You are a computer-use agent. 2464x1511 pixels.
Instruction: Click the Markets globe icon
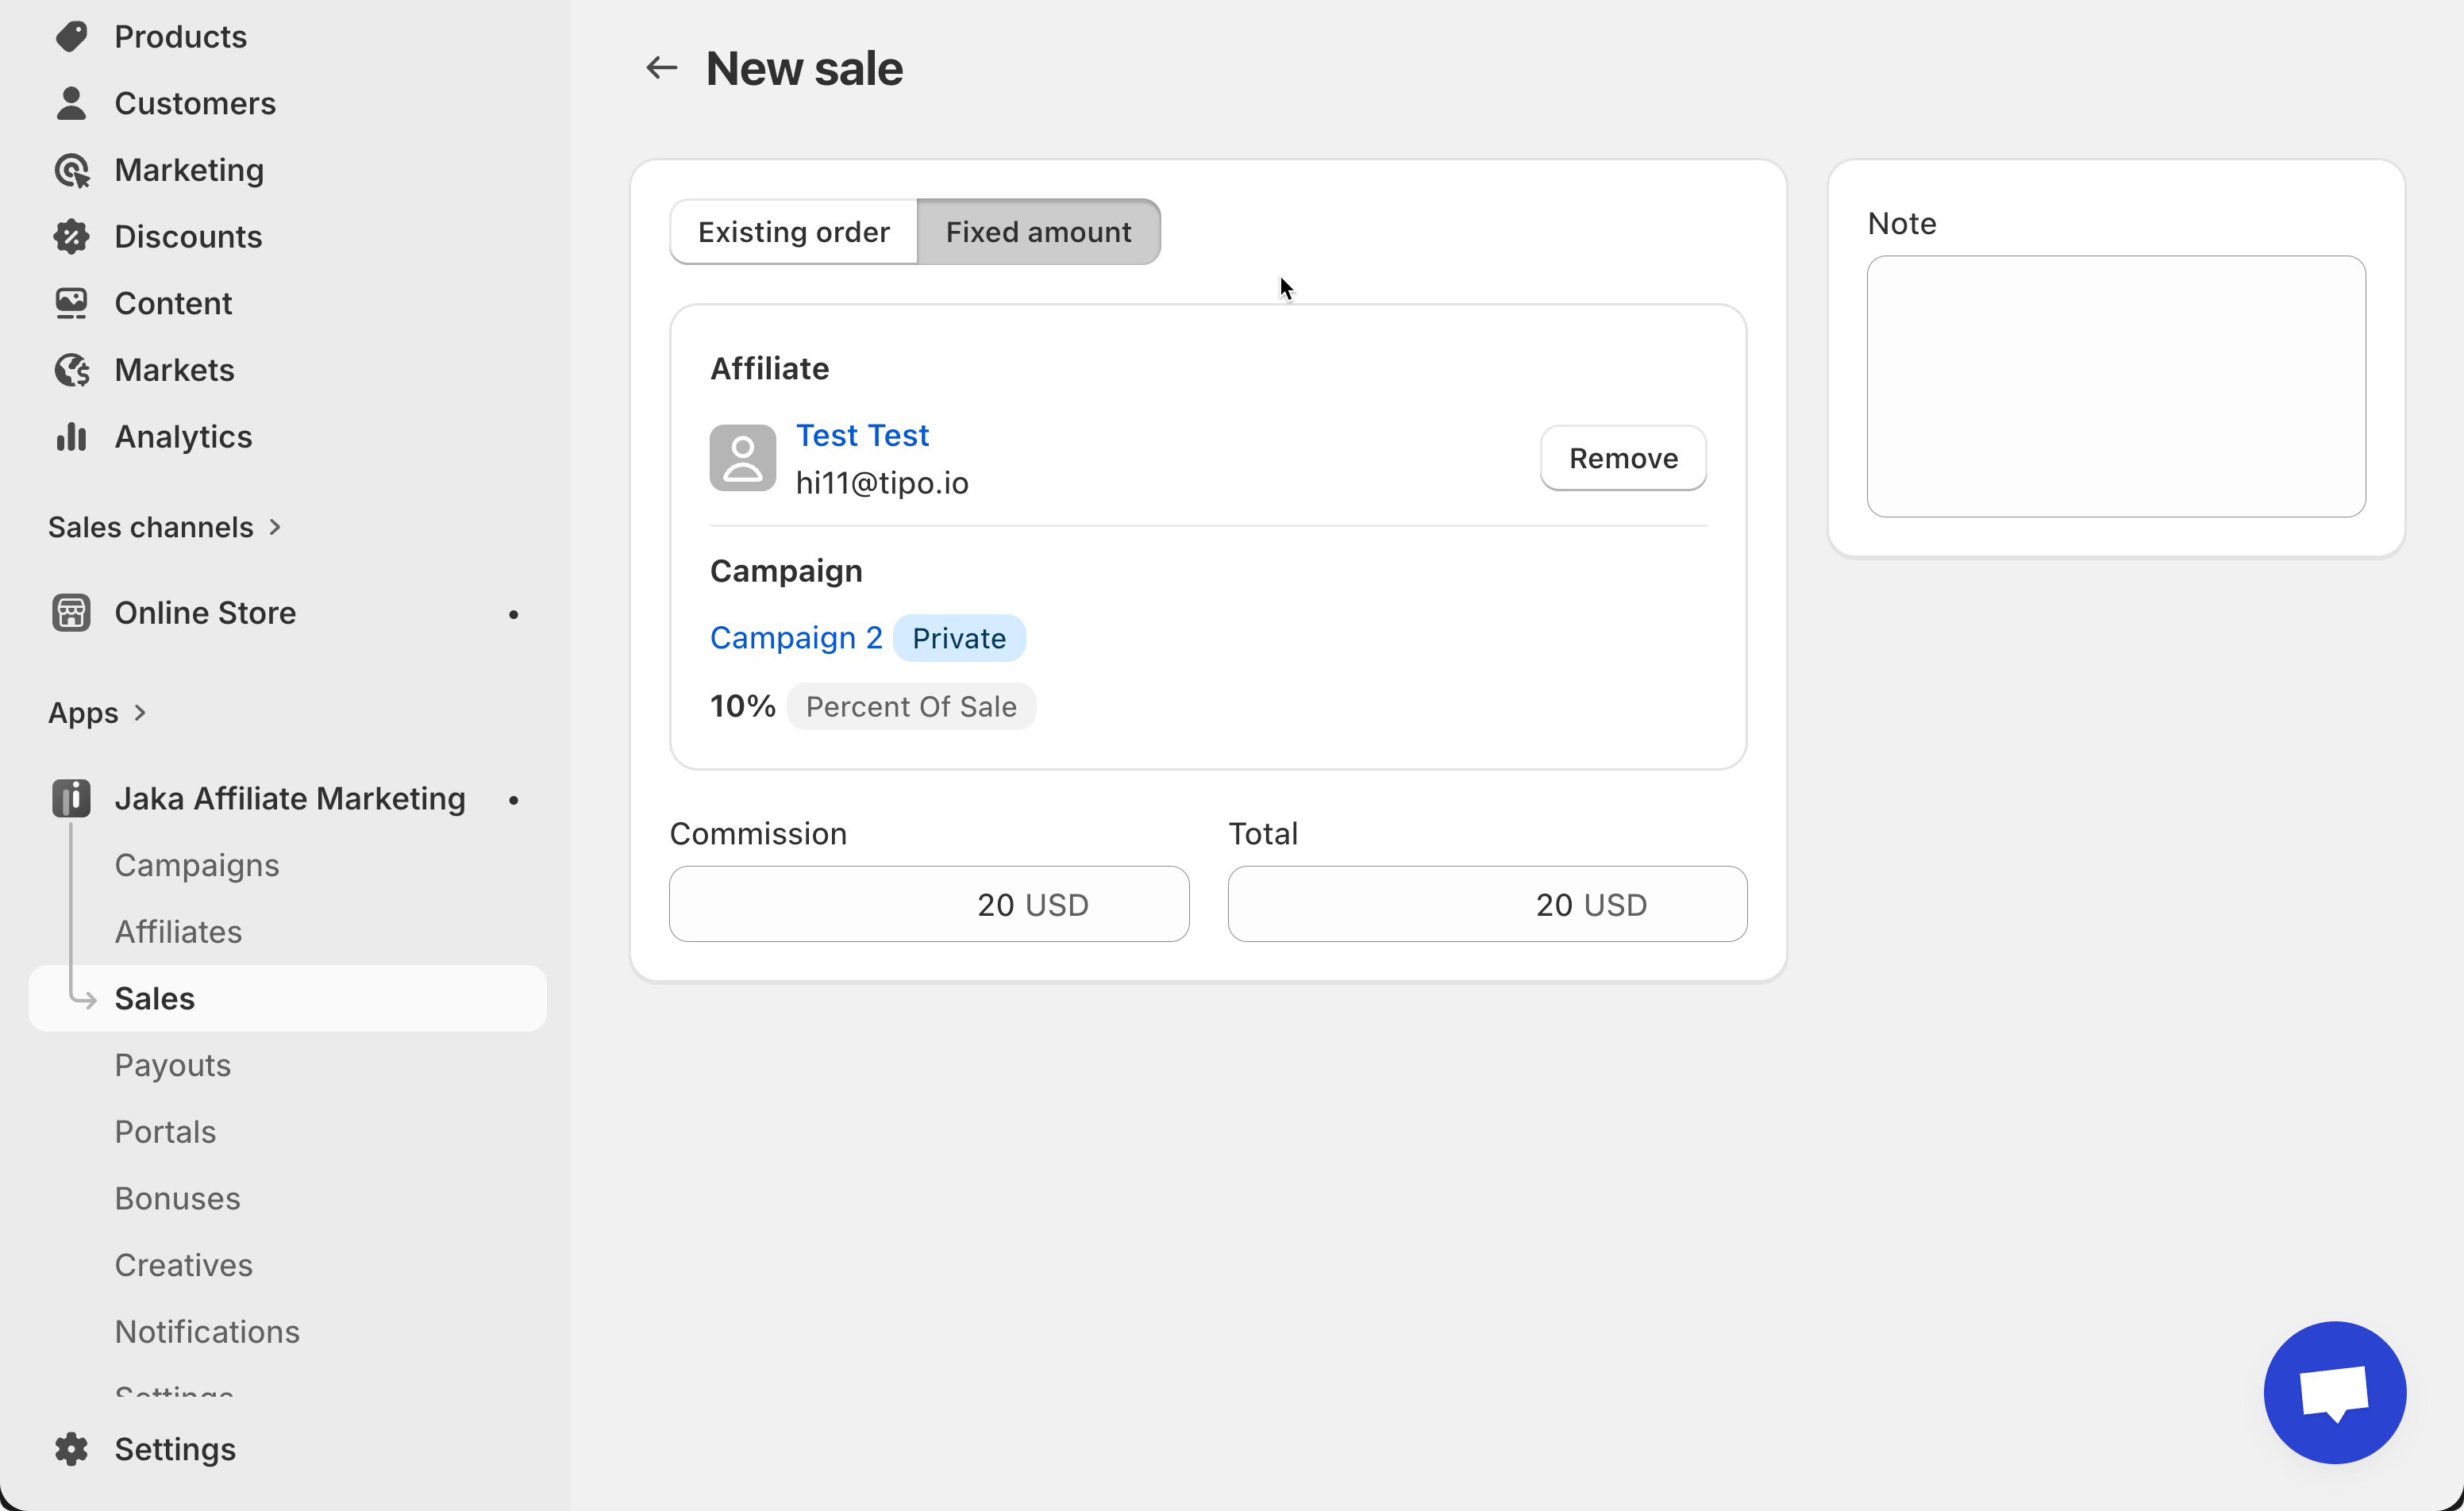coord(71,370)
